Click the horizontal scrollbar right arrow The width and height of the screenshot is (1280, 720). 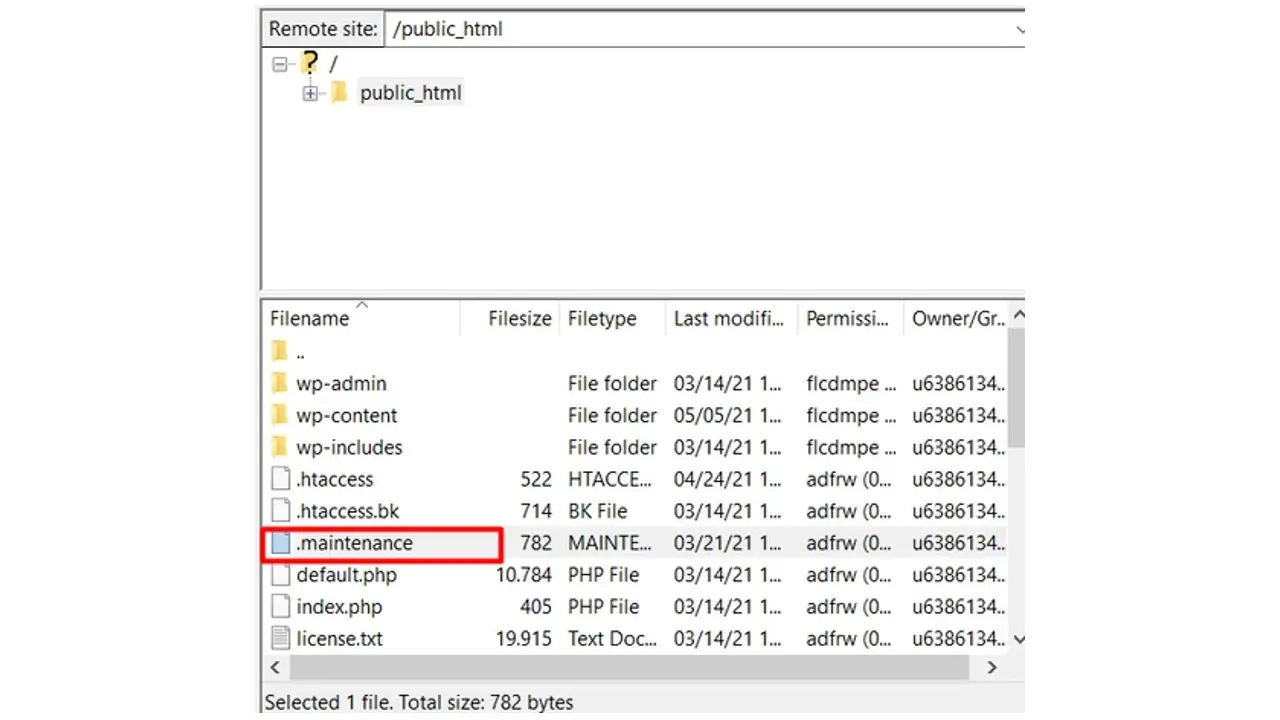point(991,667)
